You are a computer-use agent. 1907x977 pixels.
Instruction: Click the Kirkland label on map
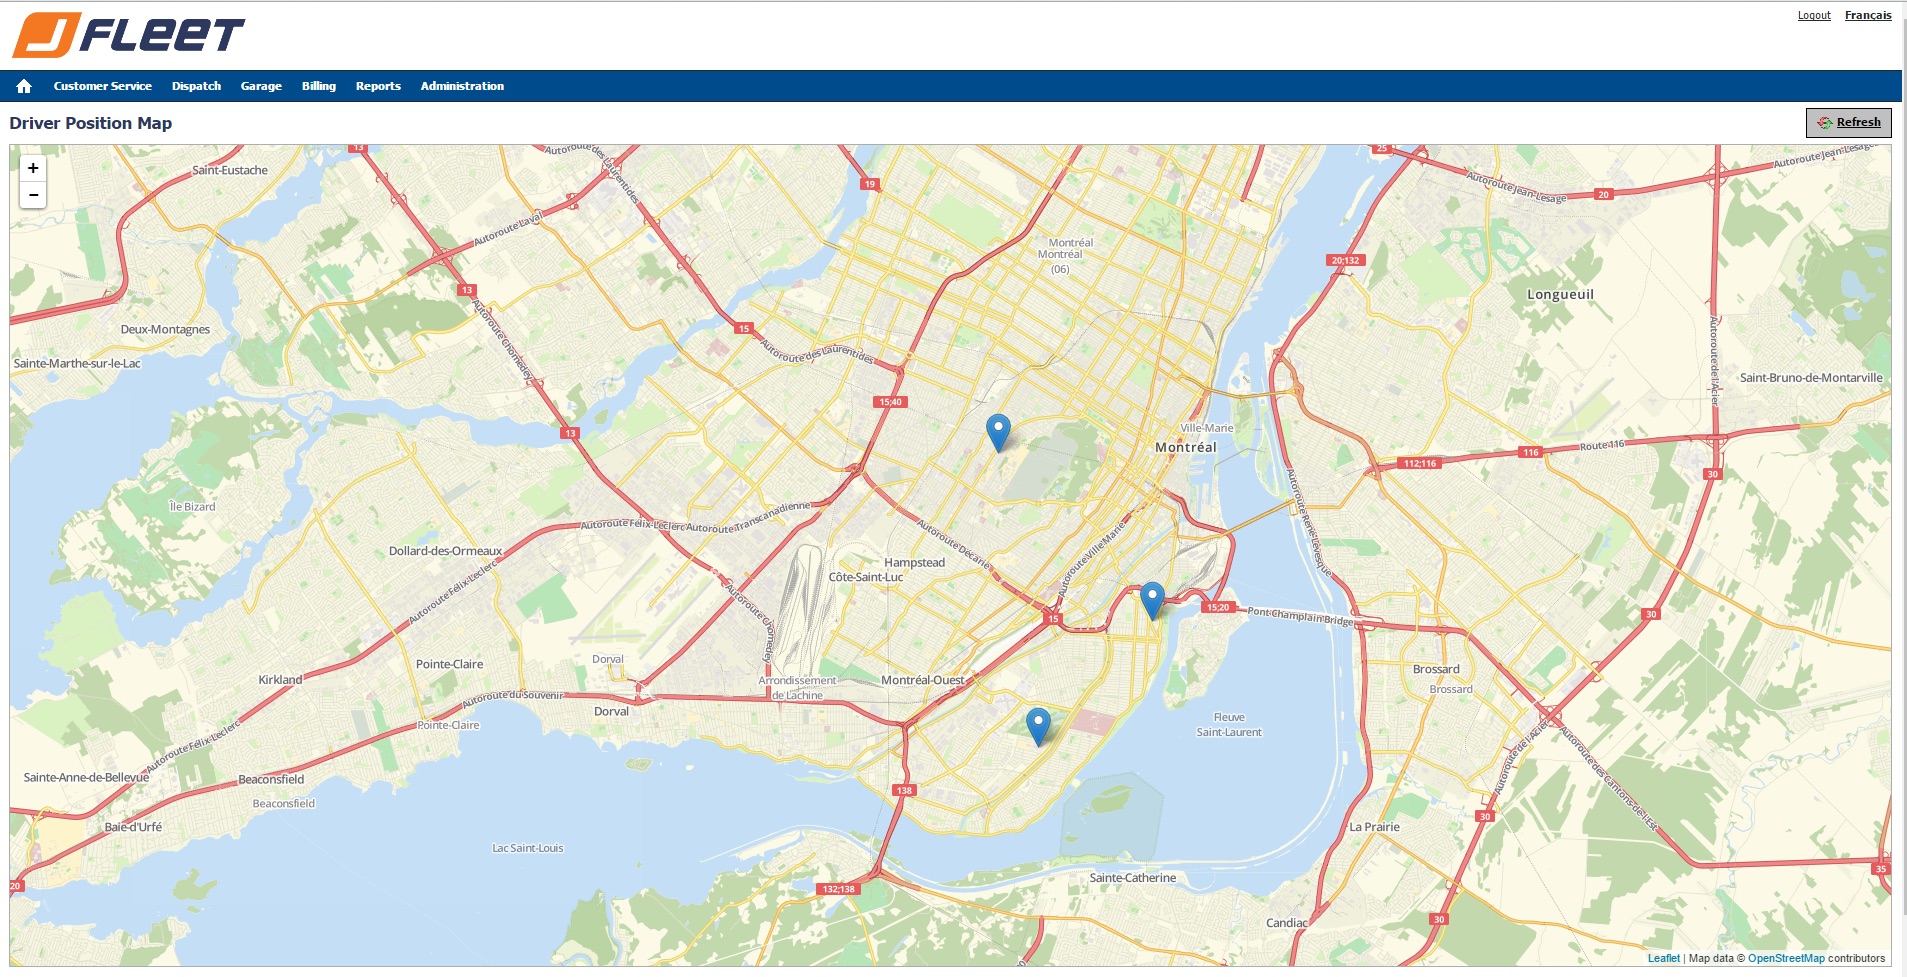coord(280,679)
